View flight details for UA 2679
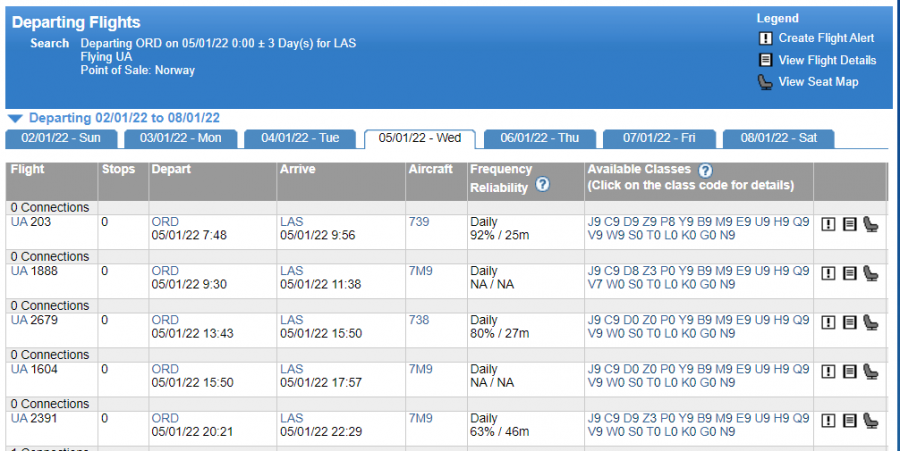Viewport: 900px width, 451px height. tap(849, 322)
